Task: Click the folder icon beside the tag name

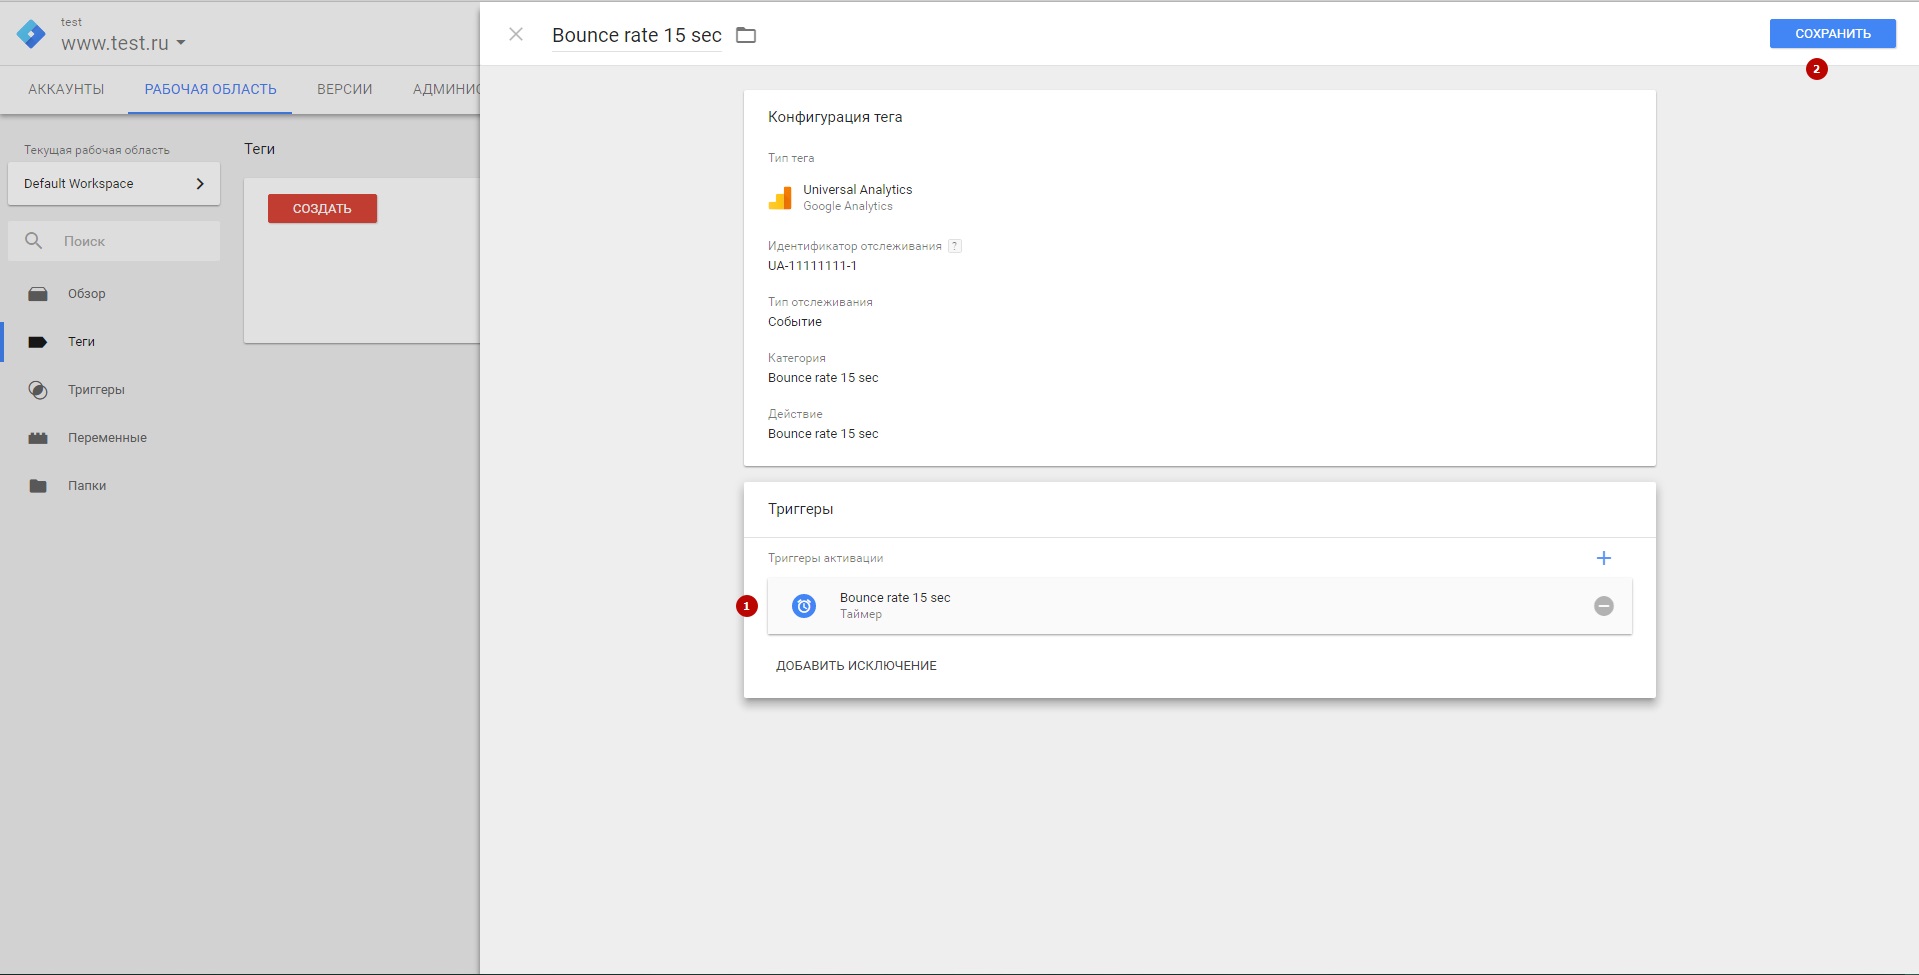Action: 746,35
